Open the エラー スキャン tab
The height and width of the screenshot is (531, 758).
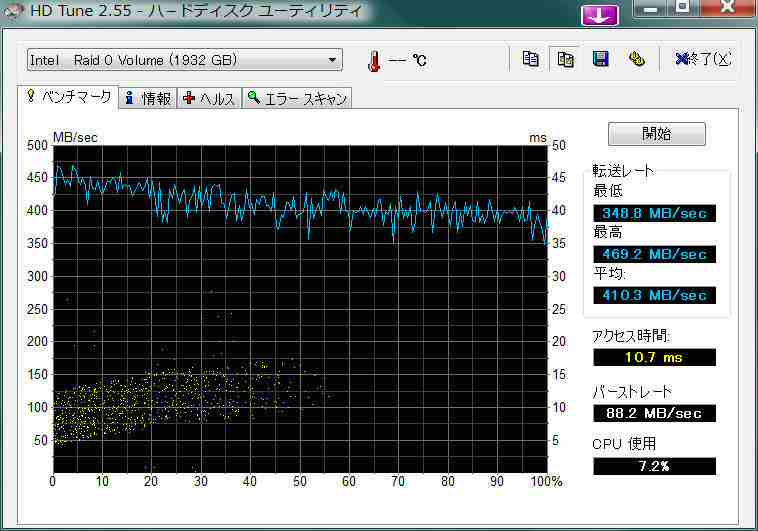(298, 98)
